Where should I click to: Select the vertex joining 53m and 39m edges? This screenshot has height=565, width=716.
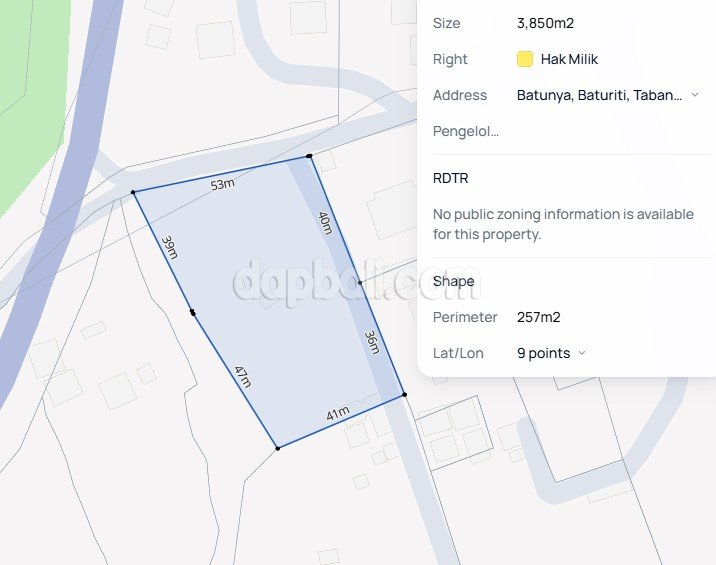[x=133, y=192]
